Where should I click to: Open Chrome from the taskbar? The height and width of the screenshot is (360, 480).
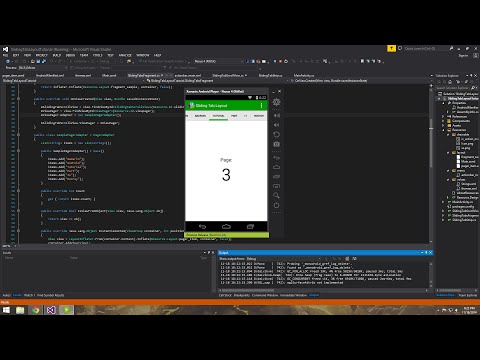(36, 310)
